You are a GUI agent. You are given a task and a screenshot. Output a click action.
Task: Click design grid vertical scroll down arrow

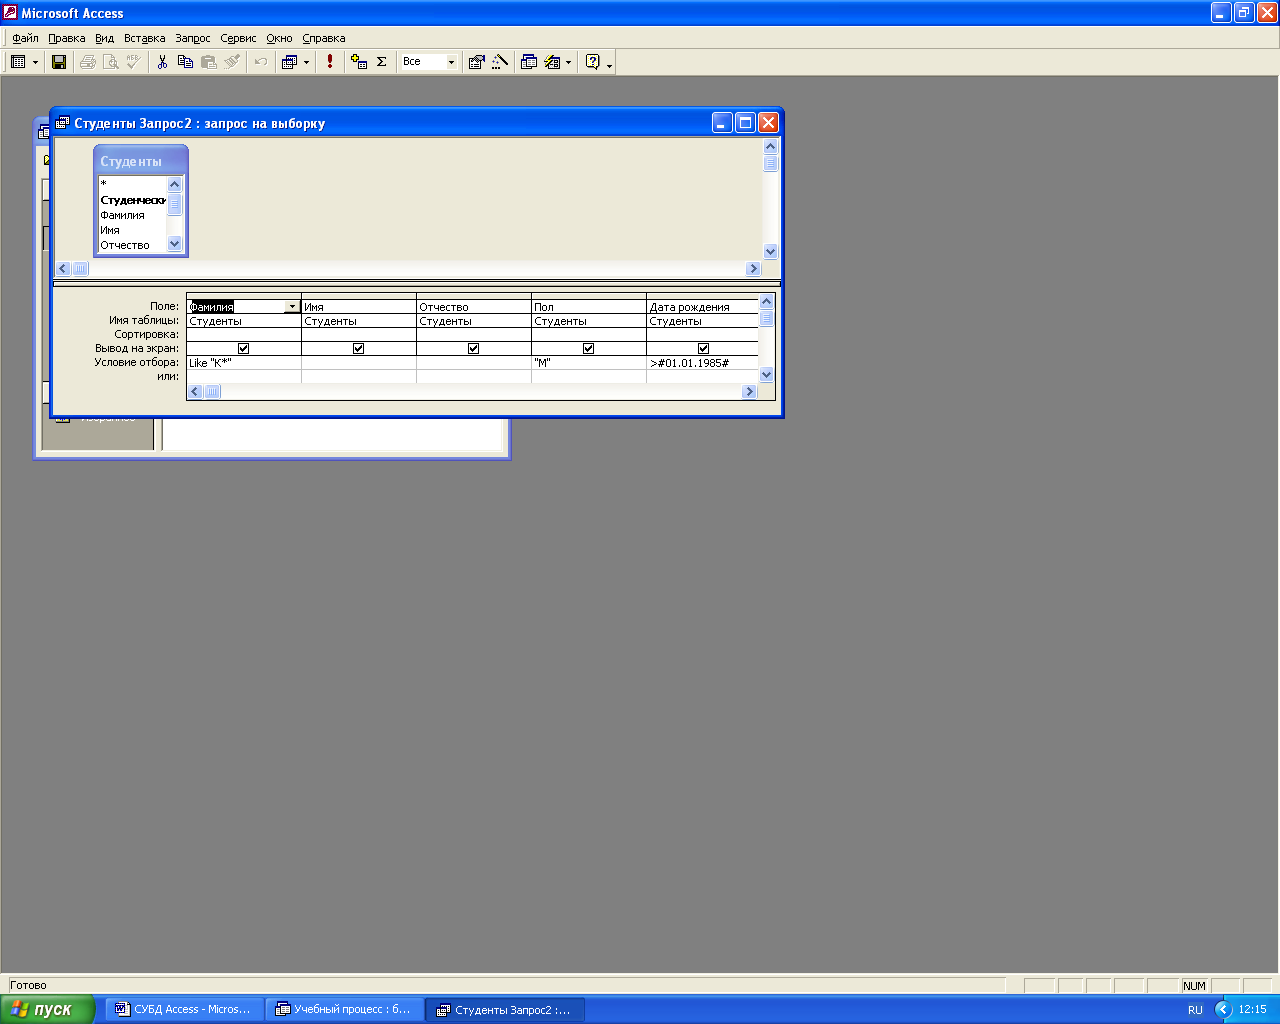click(x=767, y=375)
